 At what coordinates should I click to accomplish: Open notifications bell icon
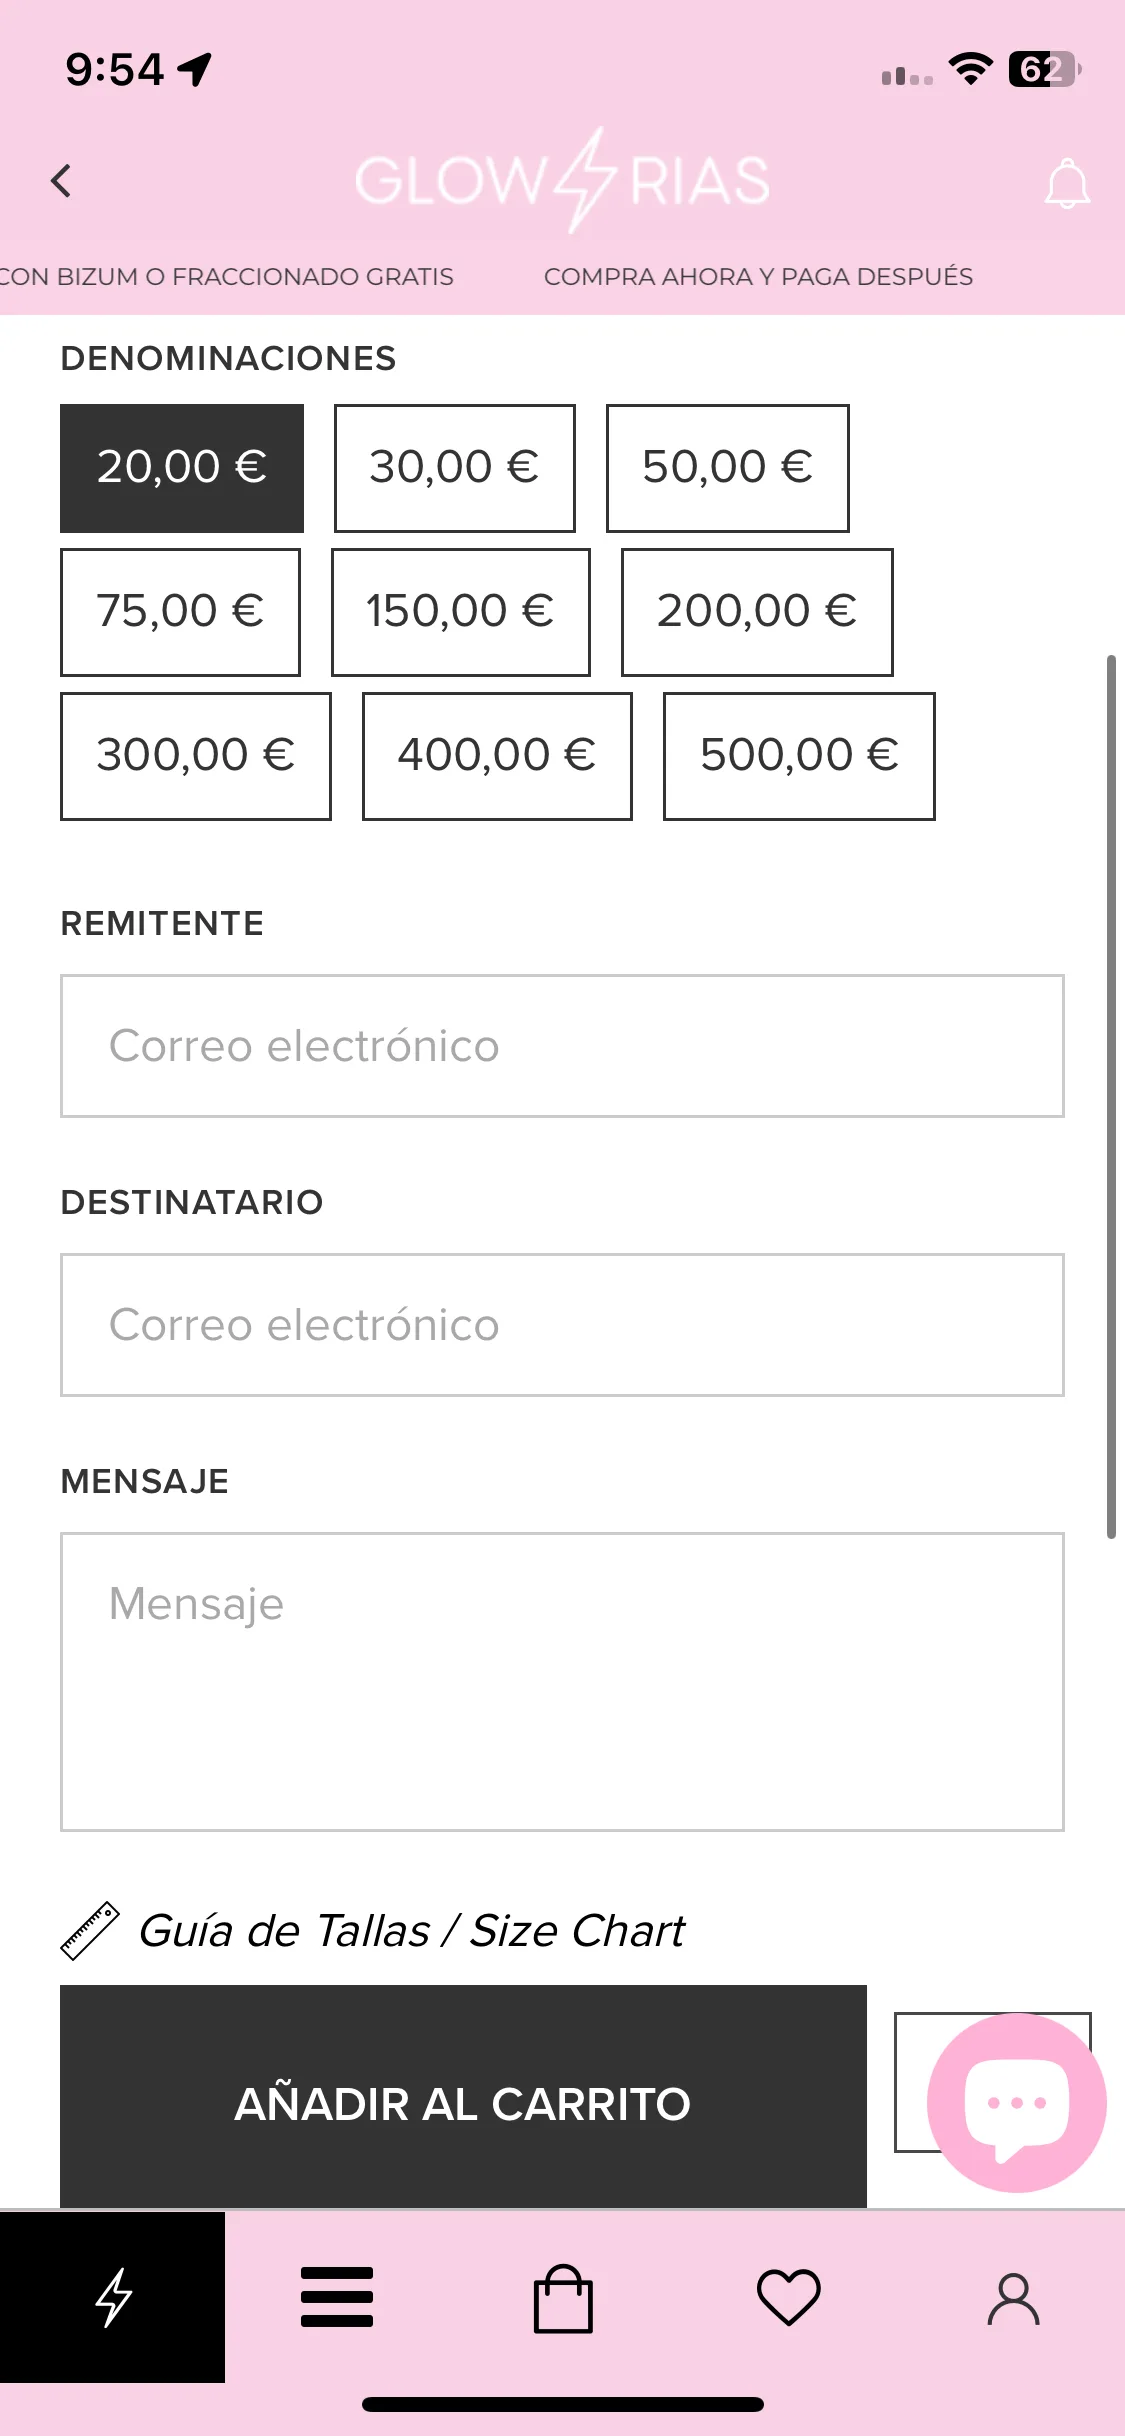1066,184
